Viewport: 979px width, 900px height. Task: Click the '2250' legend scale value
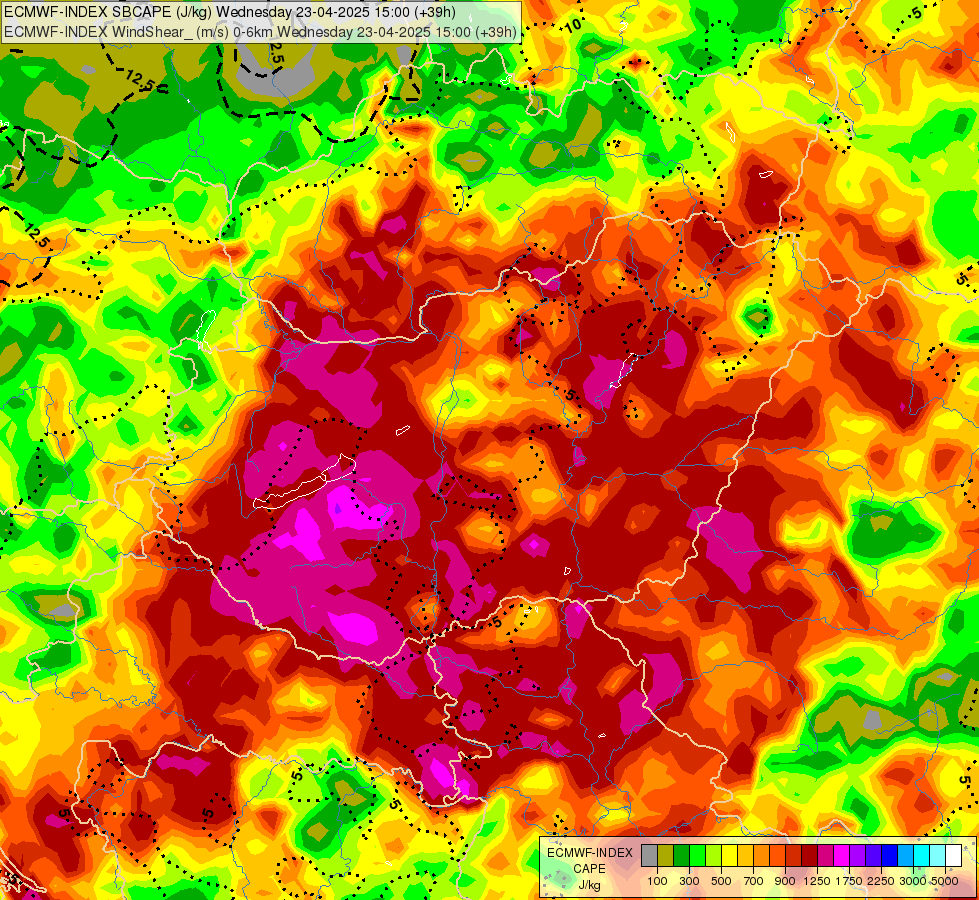coord(881,881)
